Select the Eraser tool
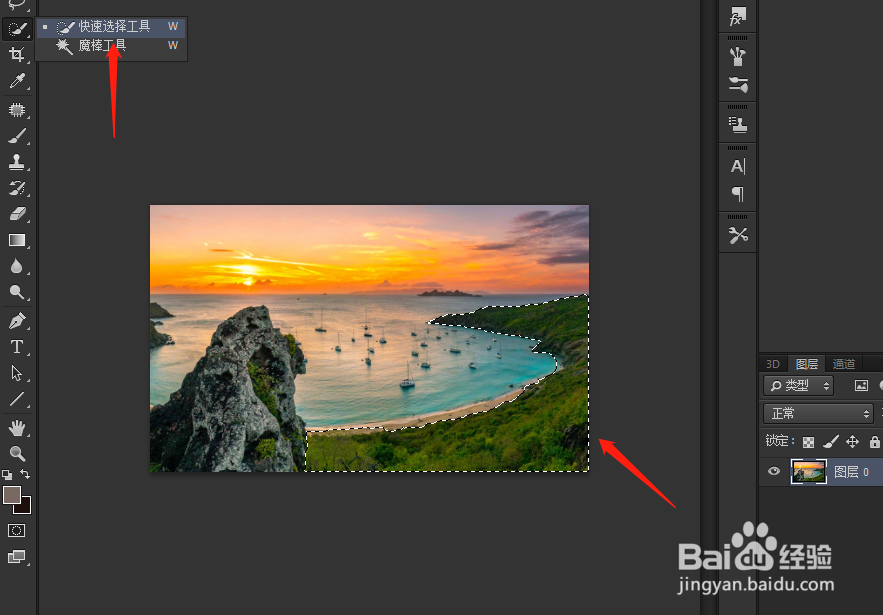The height and width of the screenshot is (615, 883). pos(17,214)
